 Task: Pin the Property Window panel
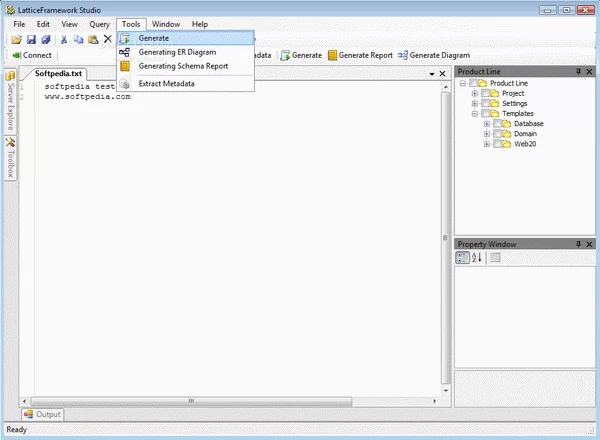point(579,244)
